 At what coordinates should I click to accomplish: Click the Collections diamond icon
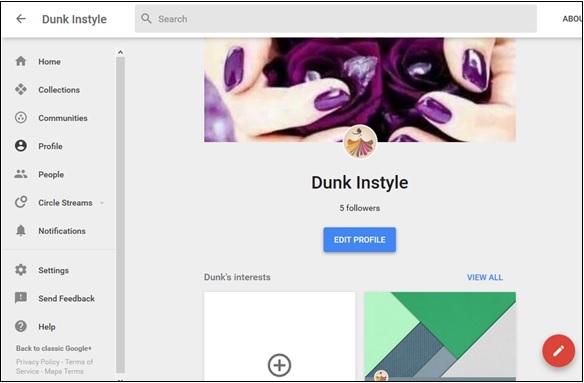pyautogui.click(x=21, y=89)
